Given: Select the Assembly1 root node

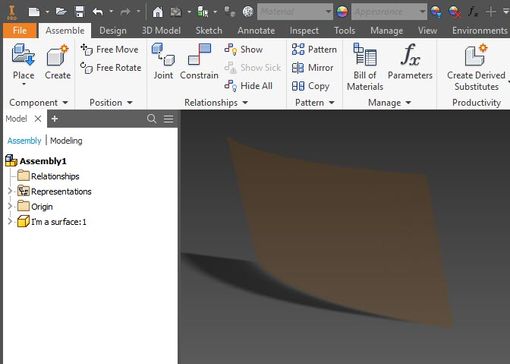Looking at the screenshot, I should [x=36, y=161].
